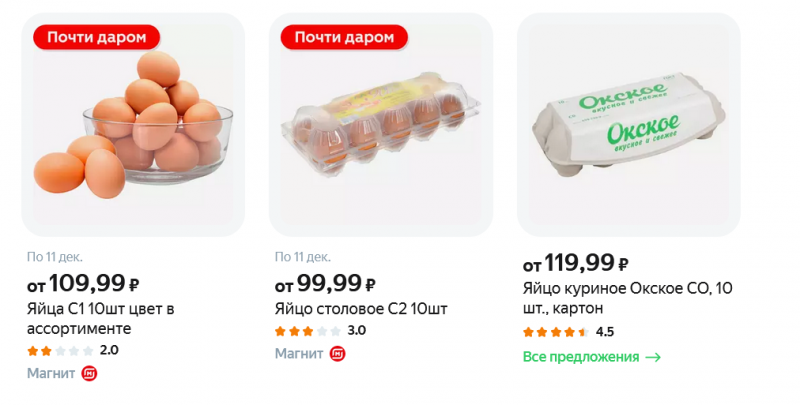Open Яйцо столовое С2 10шт product title
Screen dimensions: 800x405
click(361, 308)
